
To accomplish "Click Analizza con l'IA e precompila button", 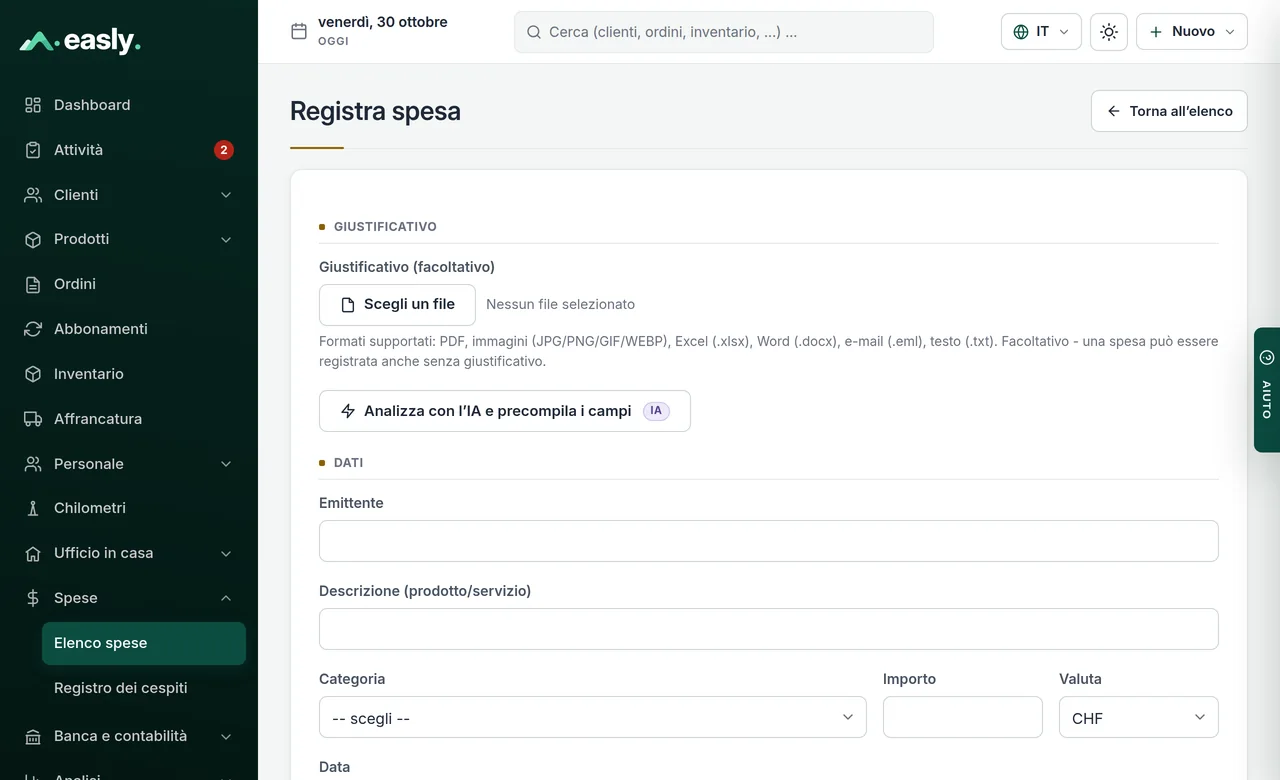I will click(x=505, y=411).
